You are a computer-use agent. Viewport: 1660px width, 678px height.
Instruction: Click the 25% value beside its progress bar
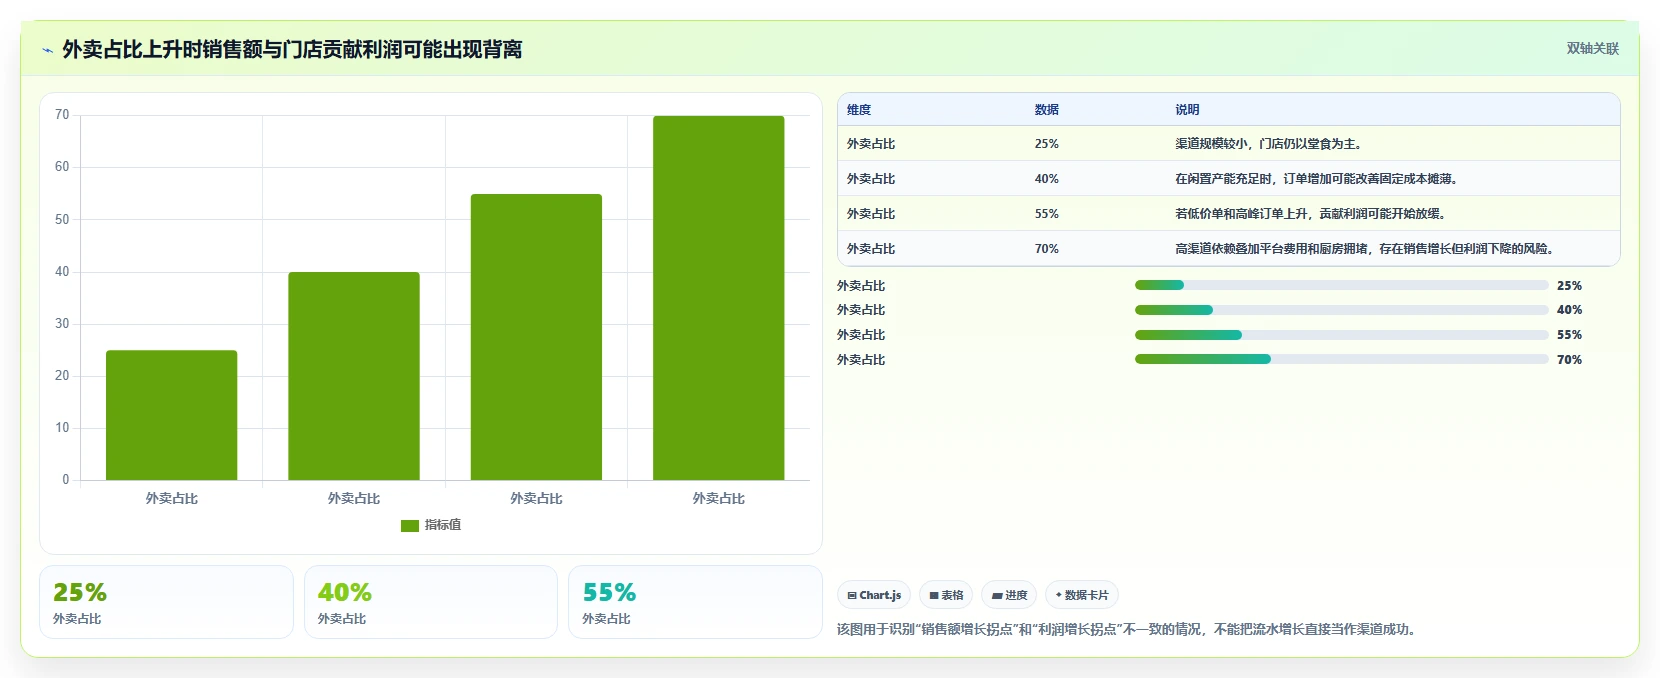(1569, 286)
